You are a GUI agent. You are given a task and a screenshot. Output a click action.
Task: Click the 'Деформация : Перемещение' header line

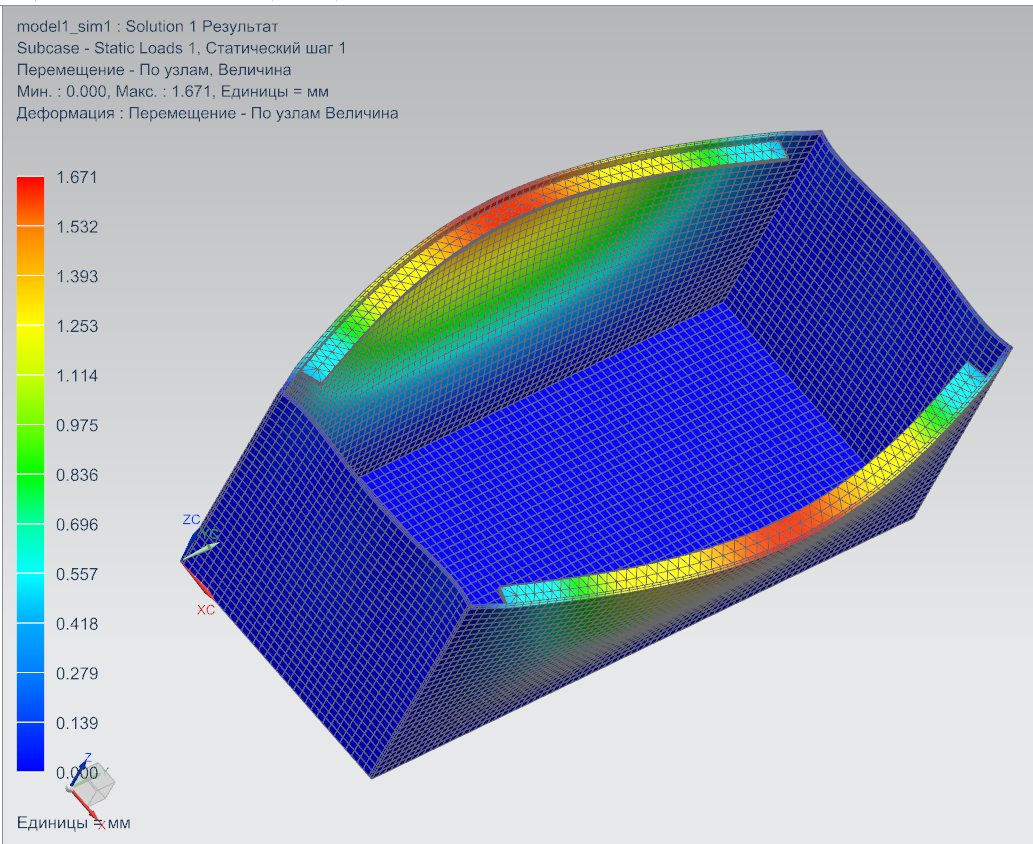207,114
